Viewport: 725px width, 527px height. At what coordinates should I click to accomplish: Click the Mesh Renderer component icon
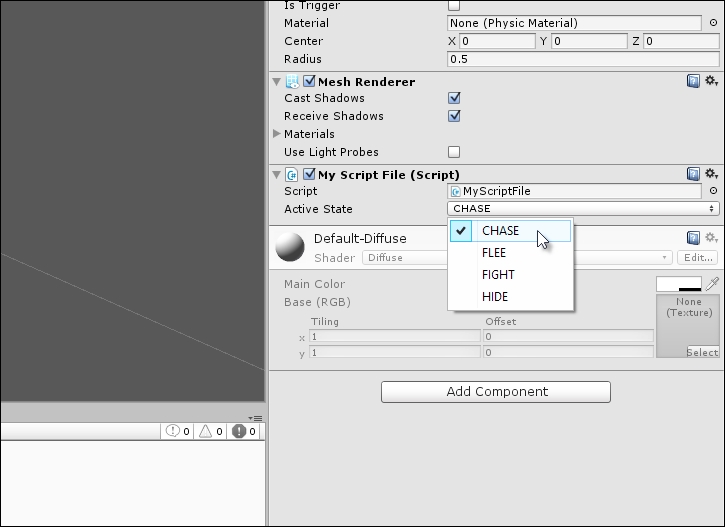(292, 82)
